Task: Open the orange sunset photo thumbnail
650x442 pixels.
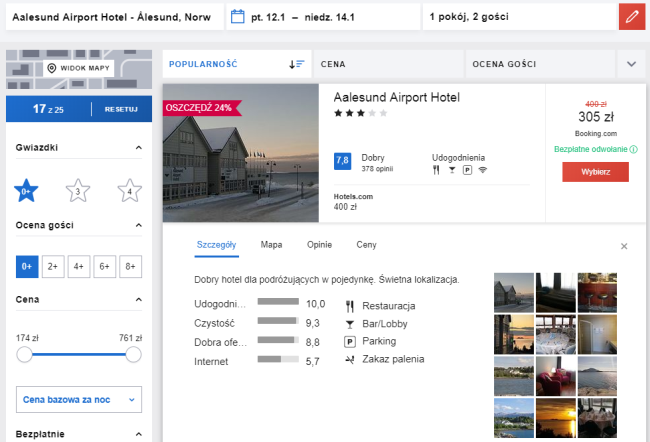Action: click(x=555, y=418)
